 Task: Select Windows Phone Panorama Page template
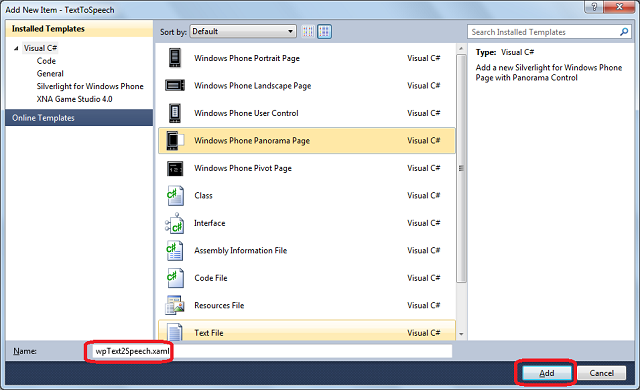[252, 141]
